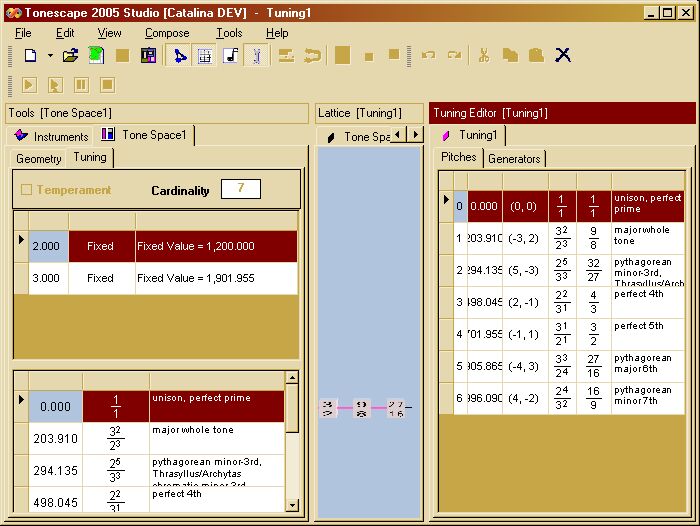Click the Cardinality input field

241,189
